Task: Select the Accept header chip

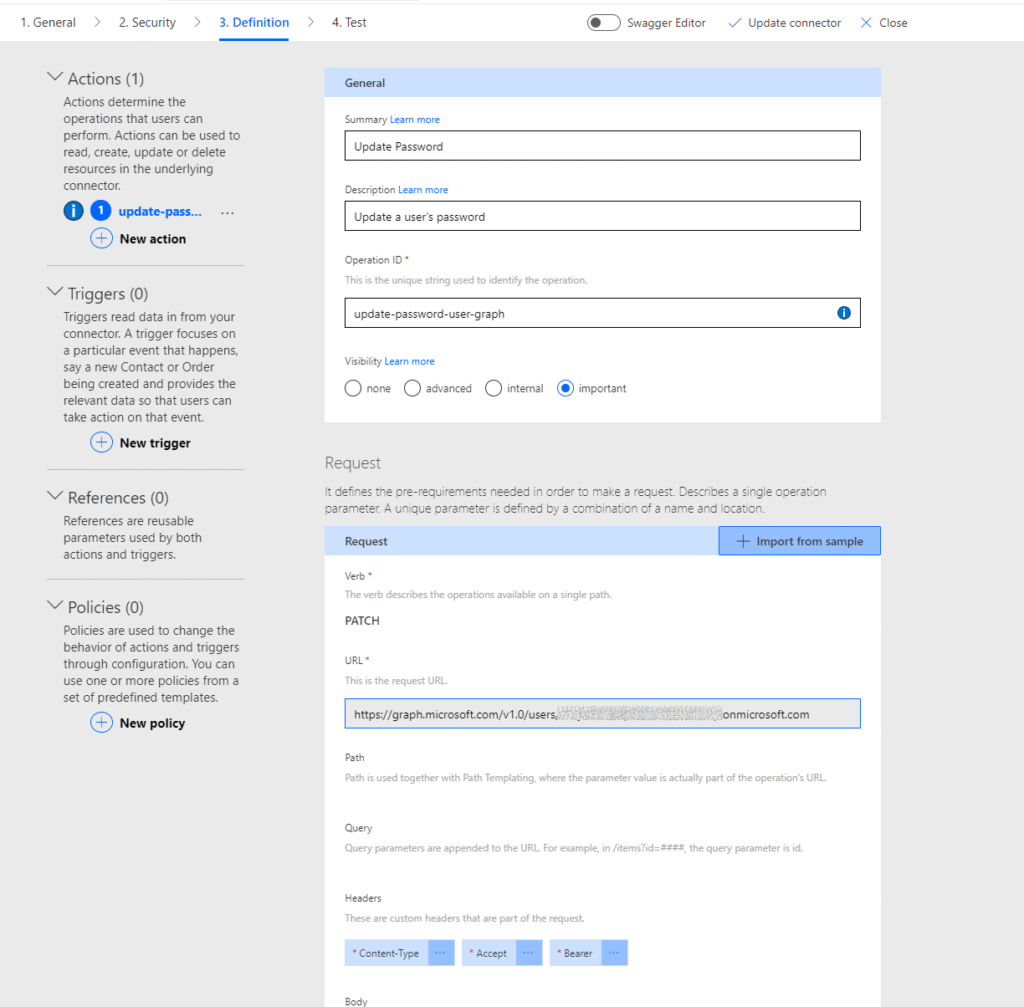Action: (x=489, y=953)
